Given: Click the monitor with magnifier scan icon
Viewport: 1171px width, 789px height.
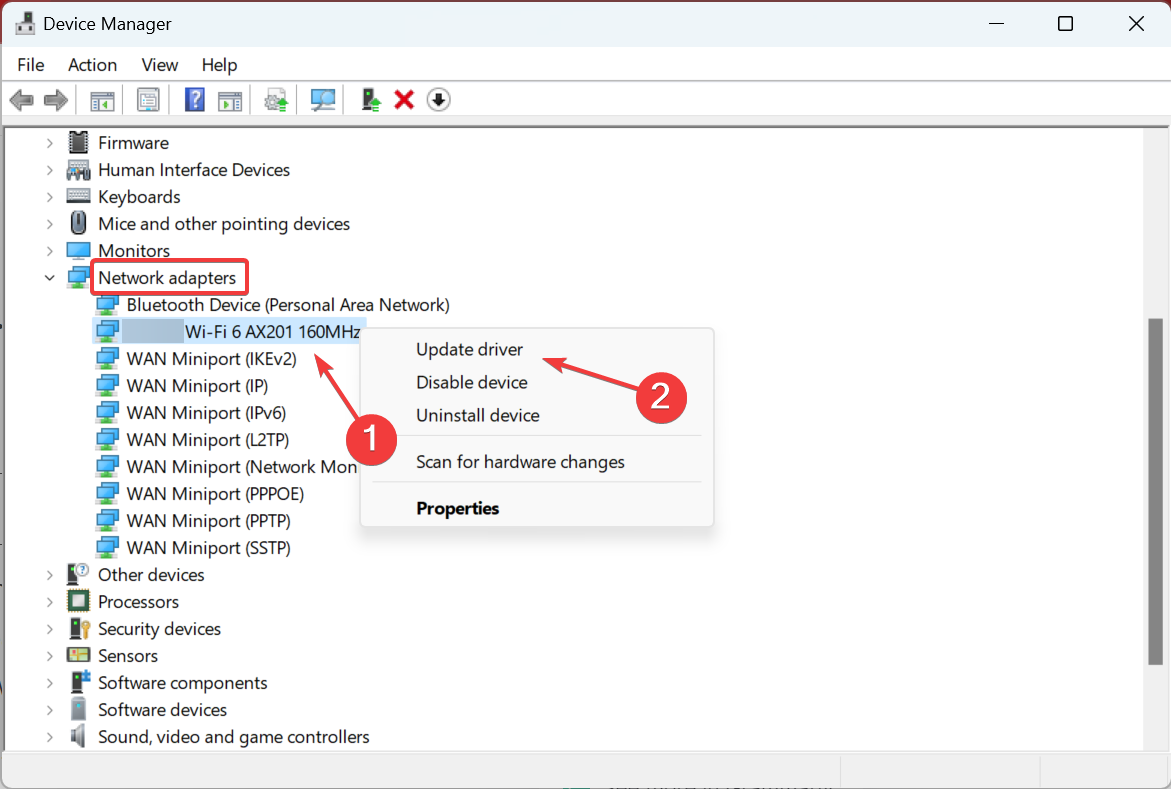Looking at the screenshot, I should (x=322, y=100).
